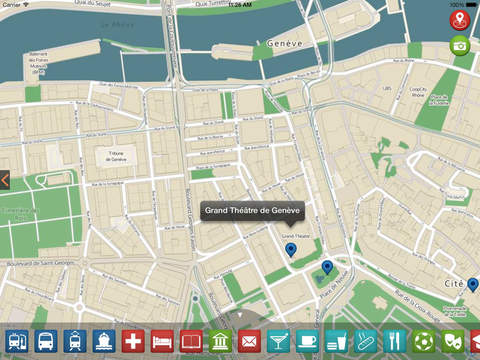Select the map pin at Place de Neuve
Screen dimensions: 480x360
click(327, 268)
